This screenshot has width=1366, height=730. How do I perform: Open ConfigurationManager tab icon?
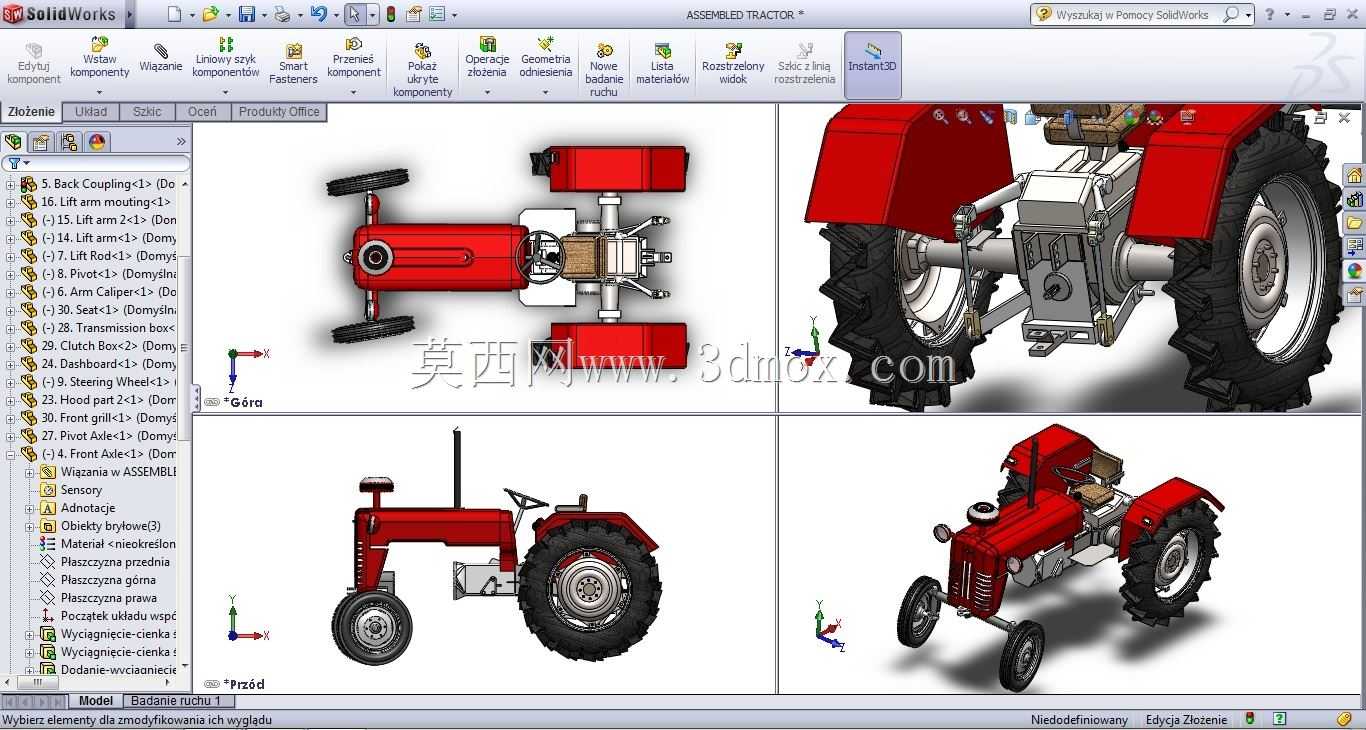tap(69, 142)
